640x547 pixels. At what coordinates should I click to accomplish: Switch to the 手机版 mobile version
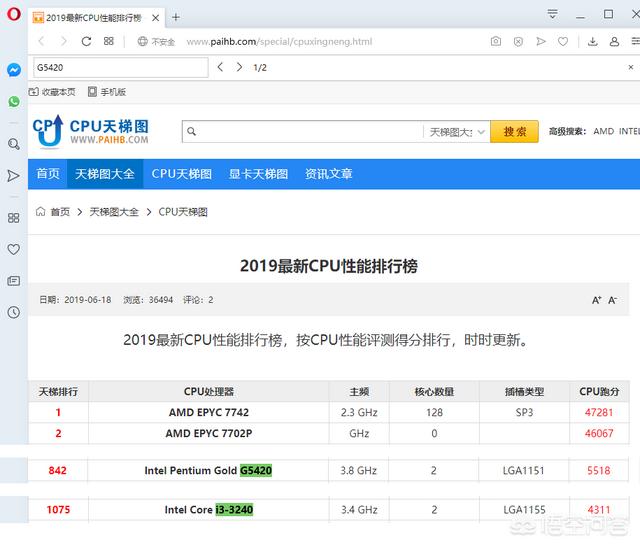click(x=107, y=92)
